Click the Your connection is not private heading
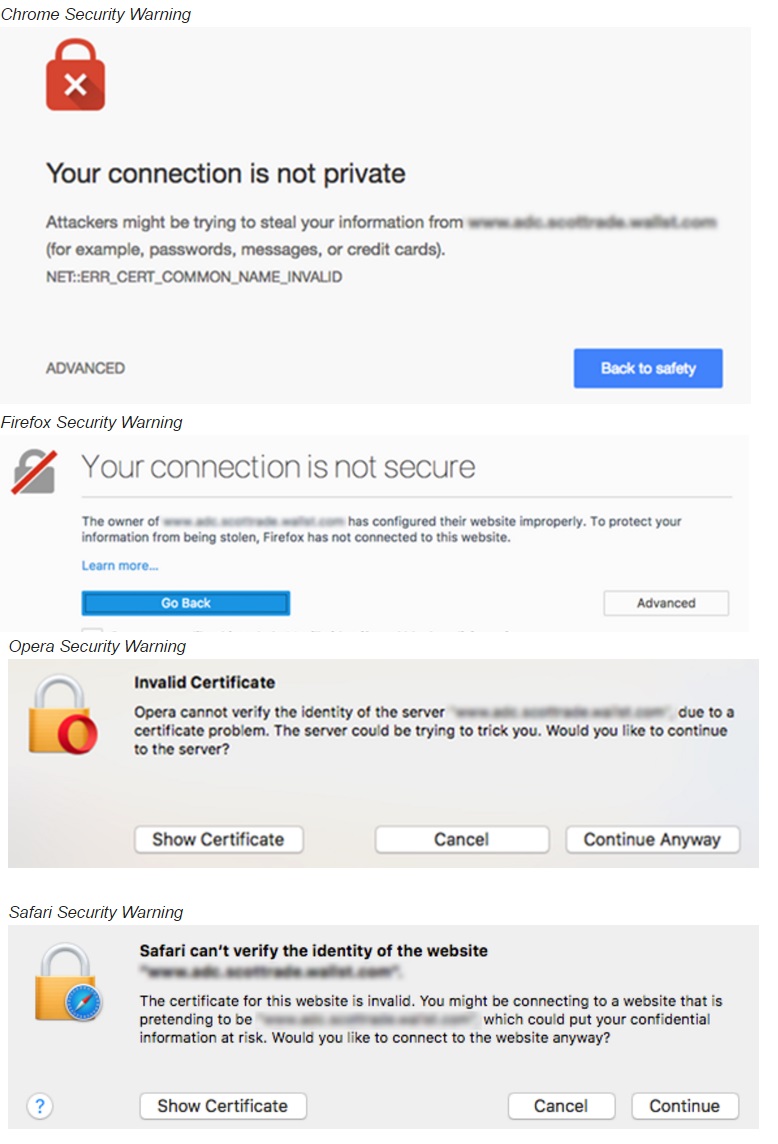 point(226,174)
